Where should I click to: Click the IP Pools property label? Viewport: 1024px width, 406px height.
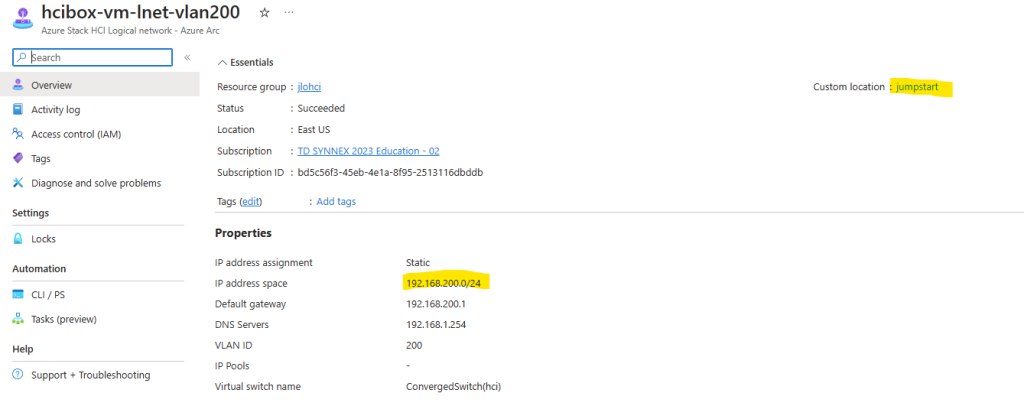pos(232,366)
